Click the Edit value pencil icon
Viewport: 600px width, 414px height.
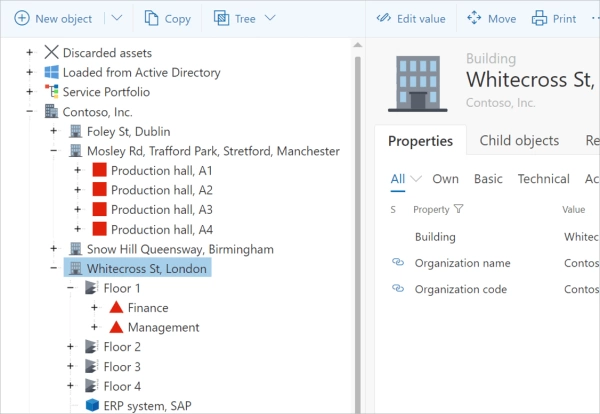383,18
